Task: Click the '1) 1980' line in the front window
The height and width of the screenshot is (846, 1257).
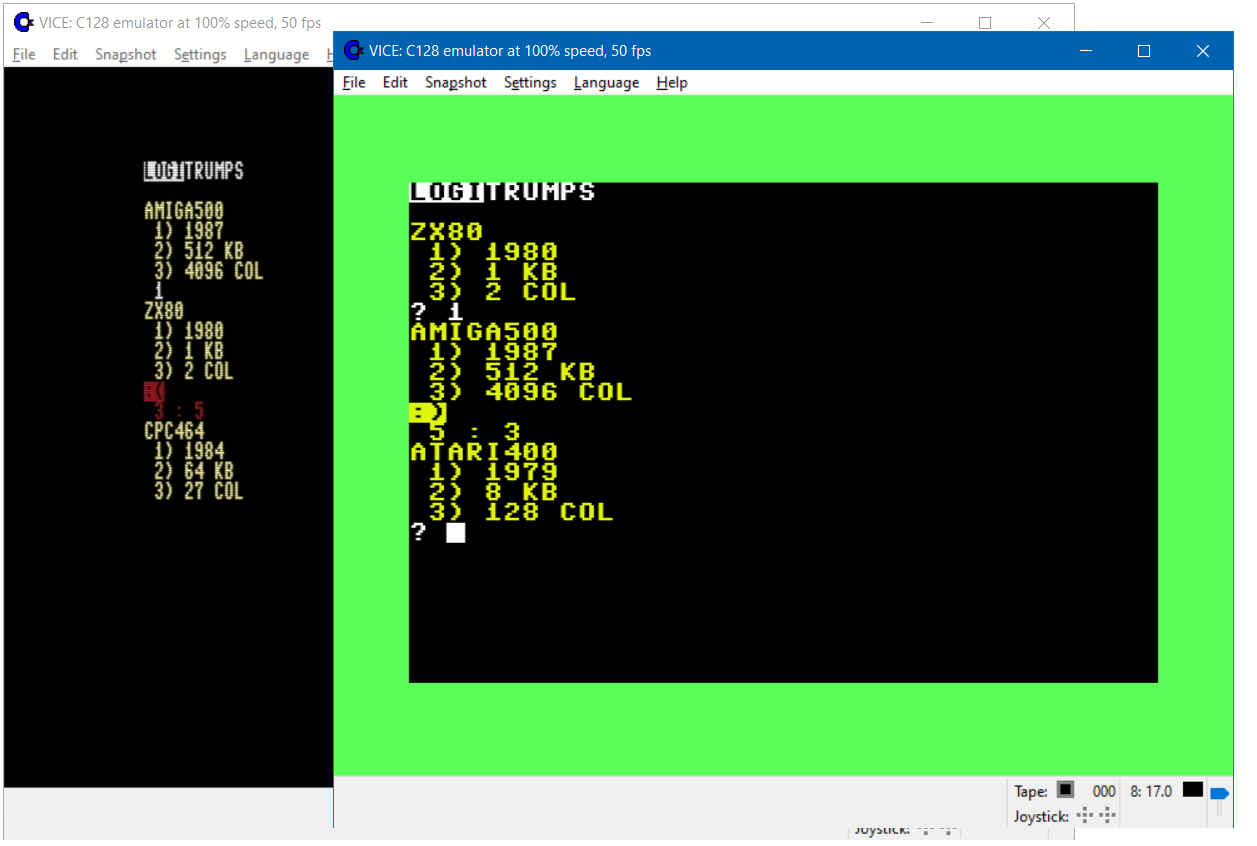Action: (493, 252)
